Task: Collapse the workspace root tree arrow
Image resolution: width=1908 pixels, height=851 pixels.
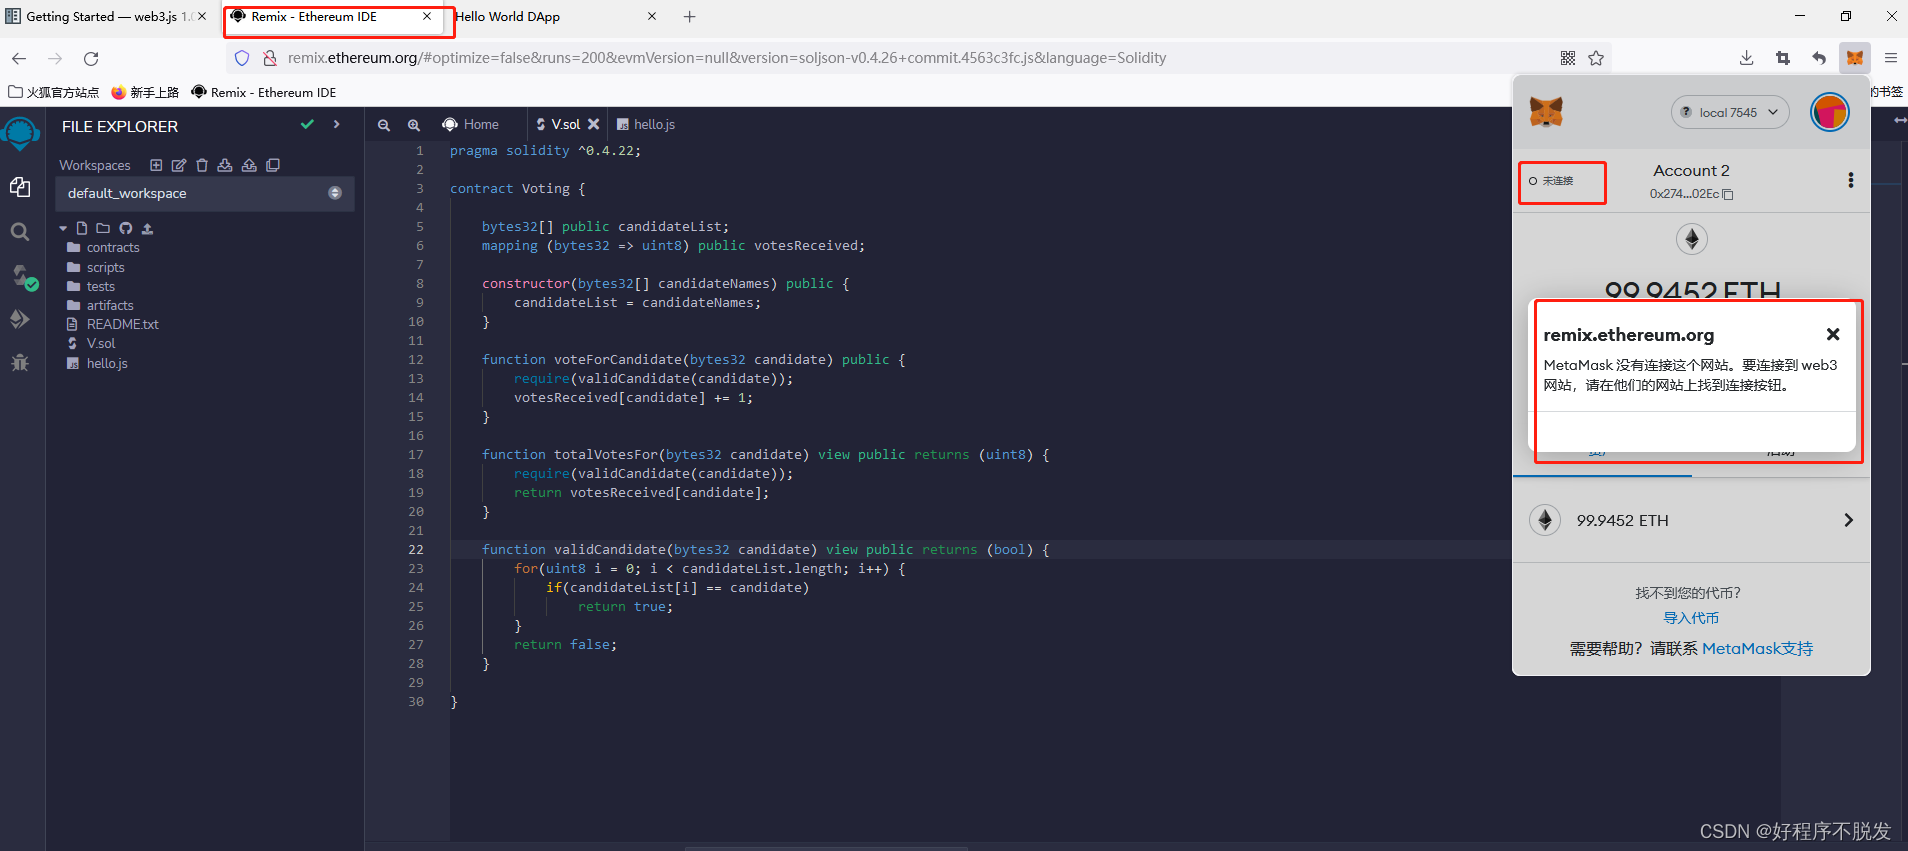Action: (63, 229)
